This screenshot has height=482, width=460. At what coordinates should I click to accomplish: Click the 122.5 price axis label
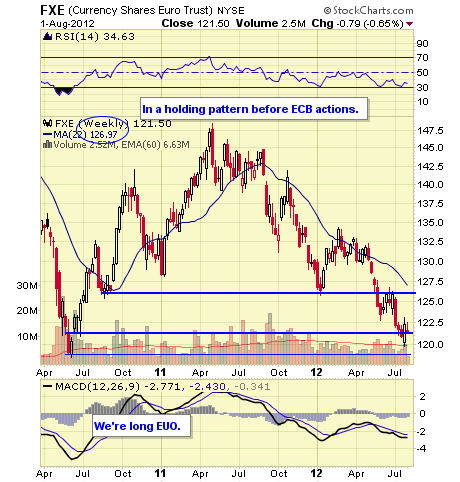pyautogui.click(x=430, y=322)
